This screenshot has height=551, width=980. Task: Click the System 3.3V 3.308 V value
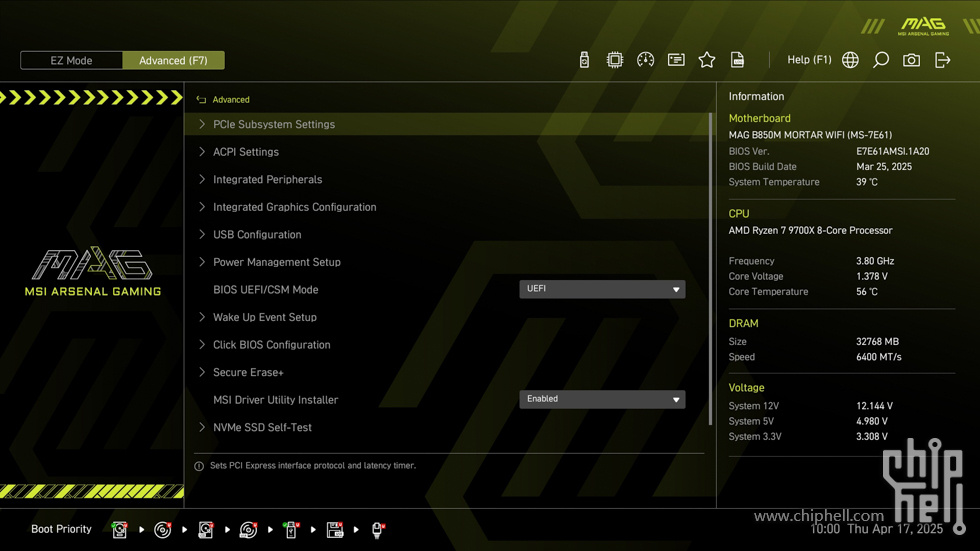[x=872, y=437]
